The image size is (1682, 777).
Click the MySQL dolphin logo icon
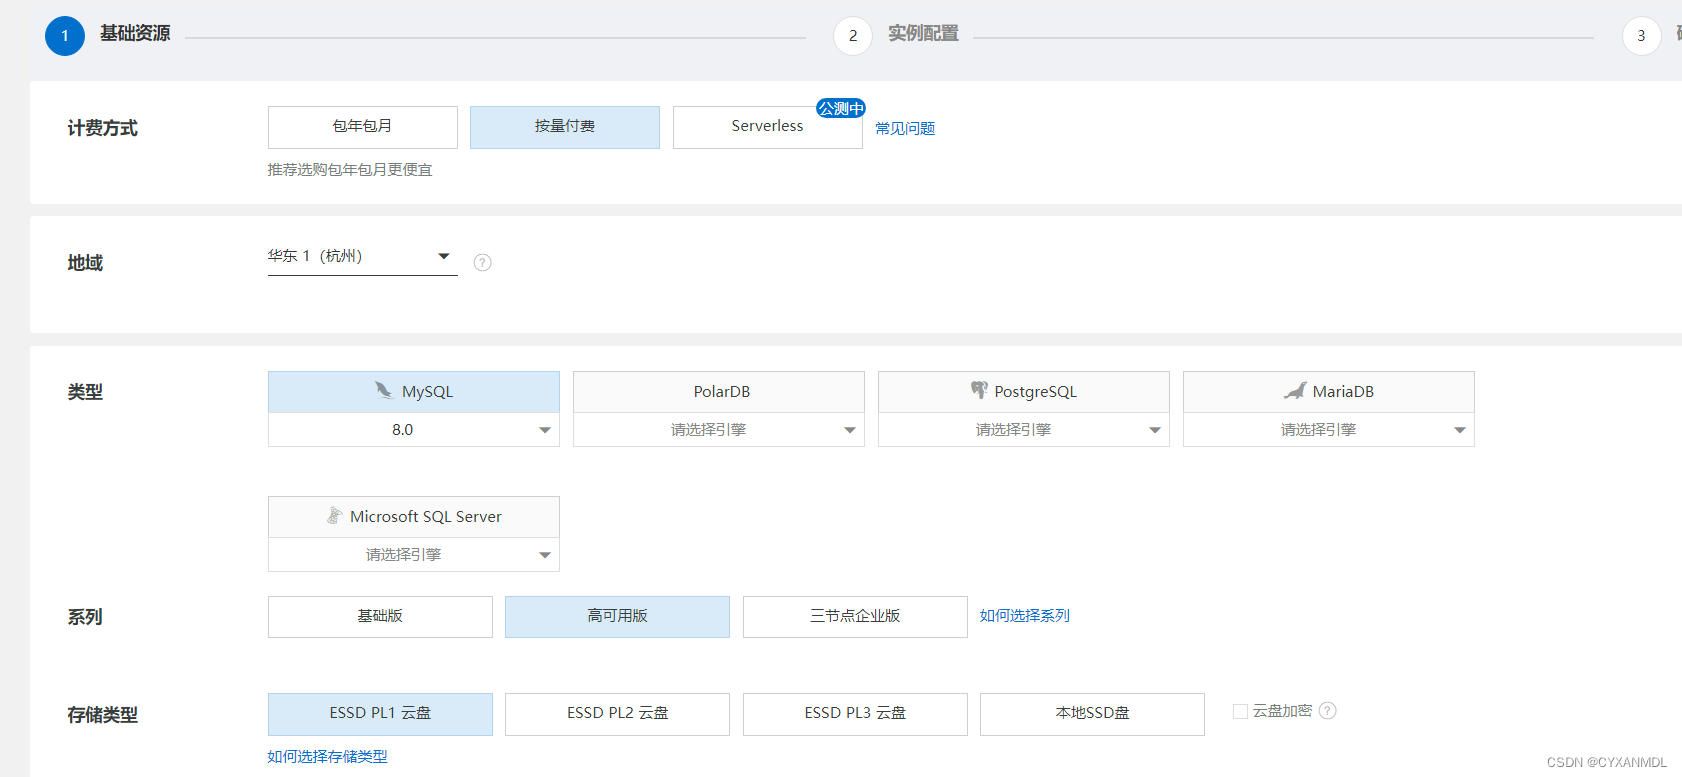[x=384, y=391]
